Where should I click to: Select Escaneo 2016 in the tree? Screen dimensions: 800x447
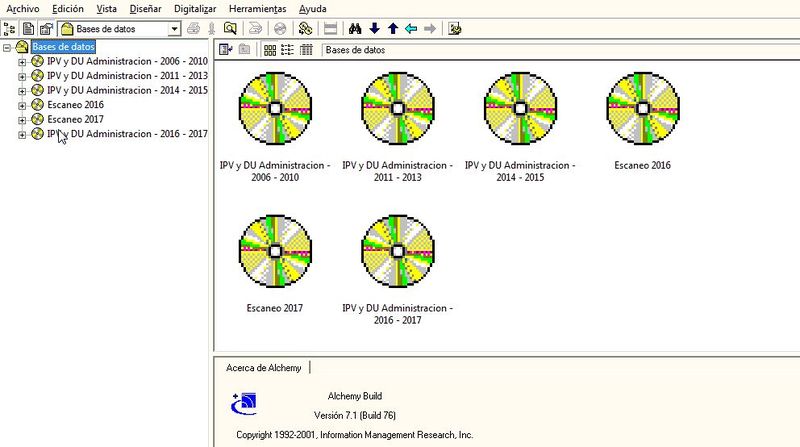pos(76,105)
